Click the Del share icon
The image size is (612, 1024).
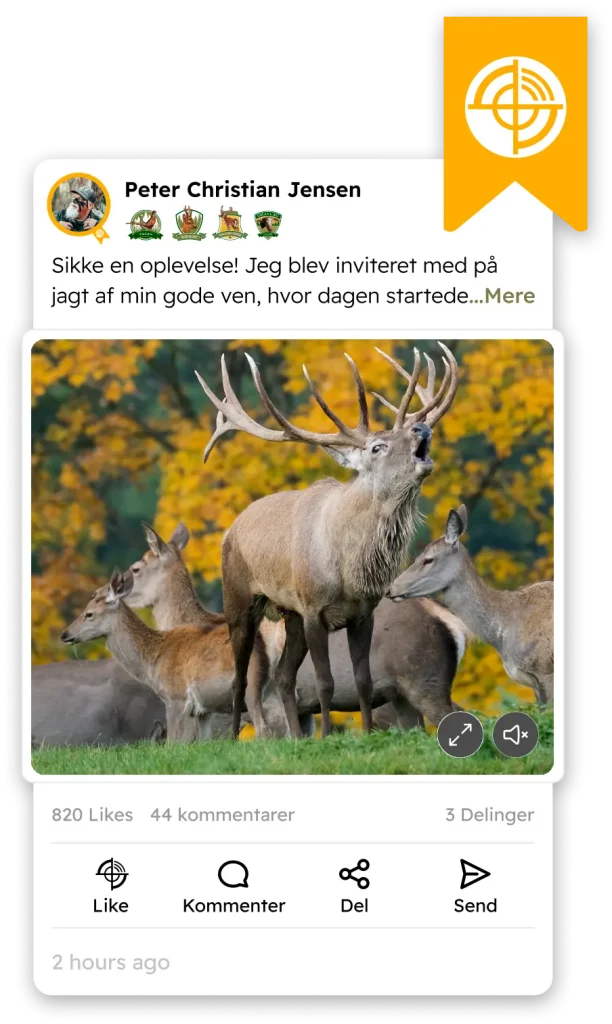355,874
